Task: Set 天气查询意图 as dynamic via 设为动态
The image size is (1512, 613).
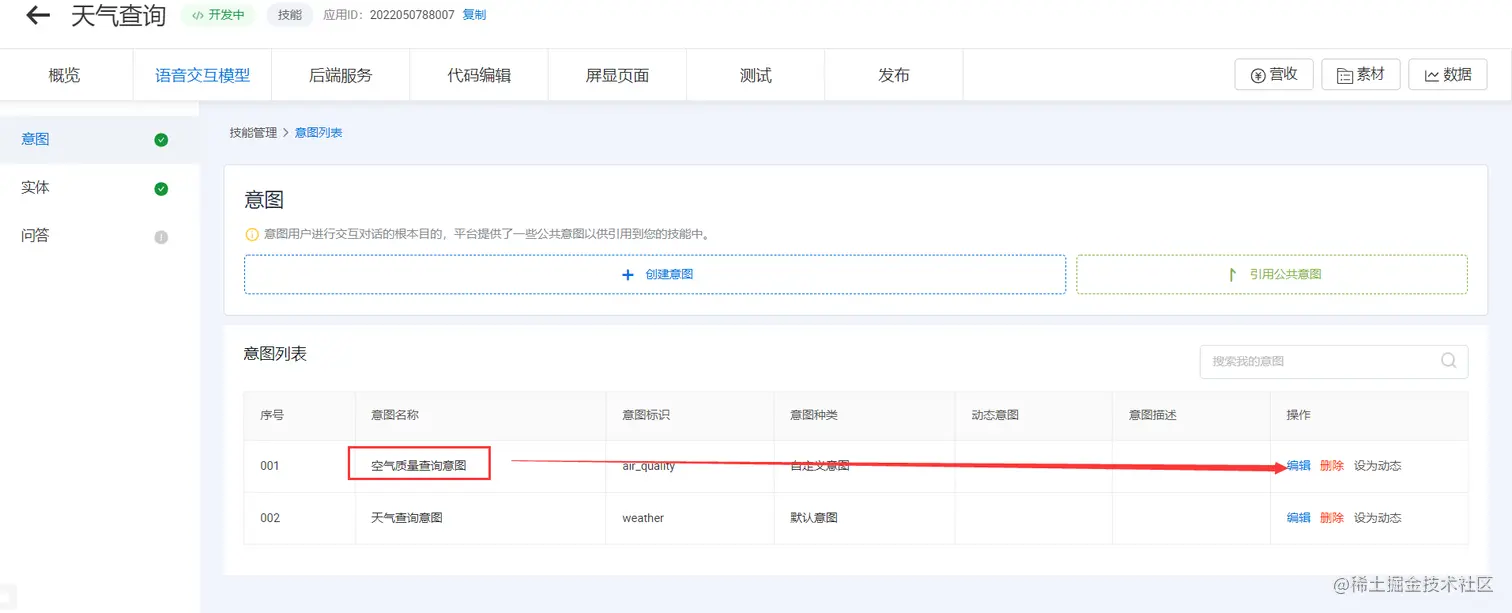Action: [1377, 518]
